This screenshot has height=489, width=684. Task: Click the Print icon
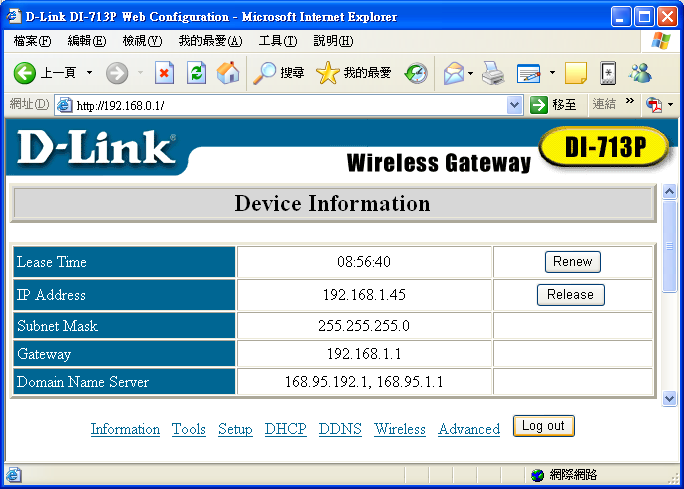(x=493, y=73)
